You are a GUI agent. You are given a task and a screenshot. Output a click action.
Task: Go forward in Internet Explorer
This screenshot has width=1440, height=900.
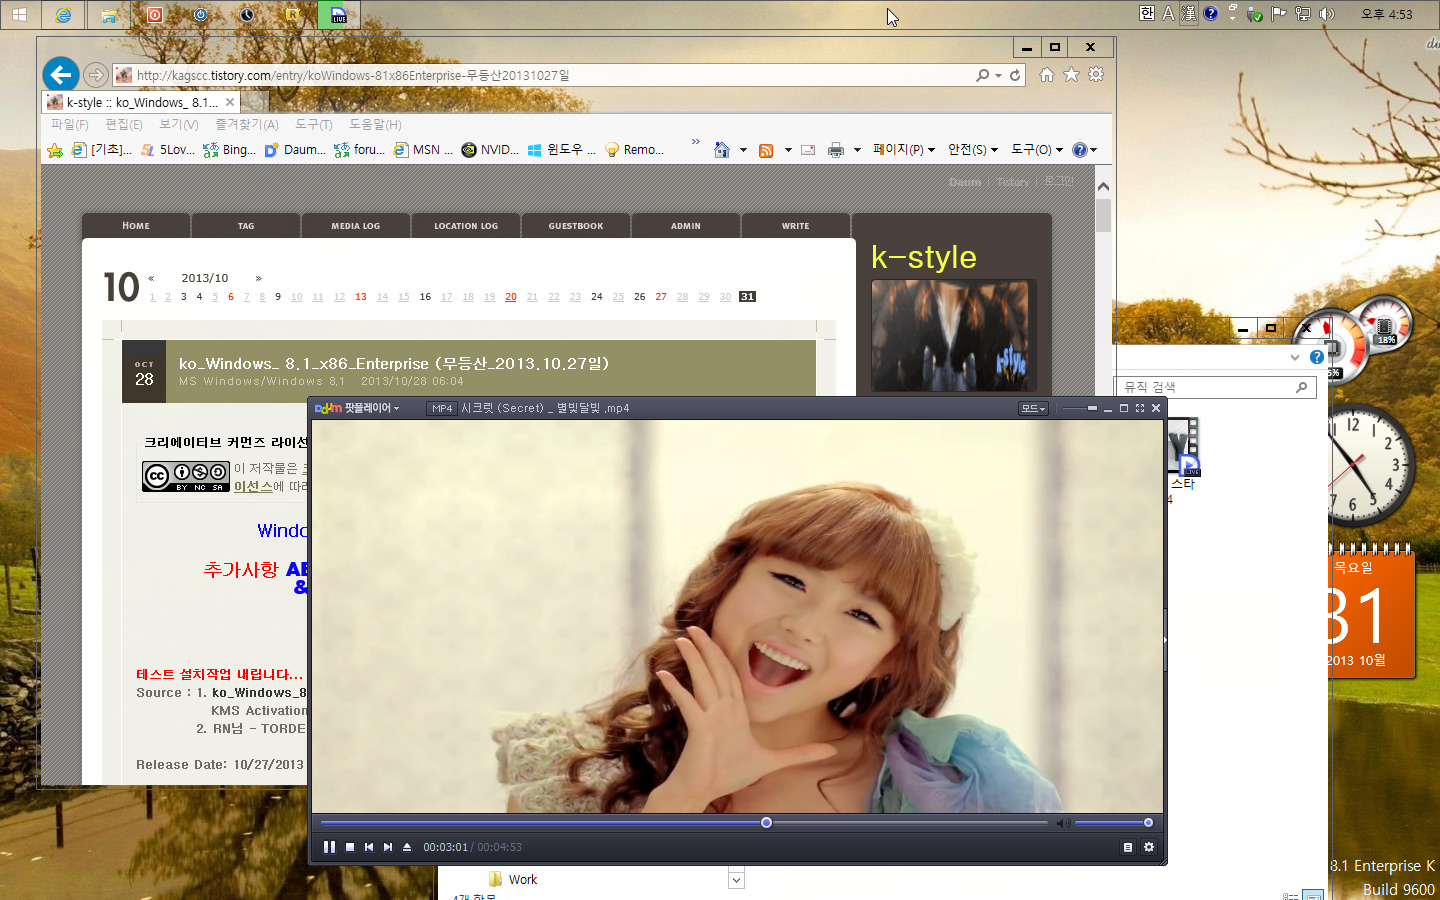click(95, 75)
